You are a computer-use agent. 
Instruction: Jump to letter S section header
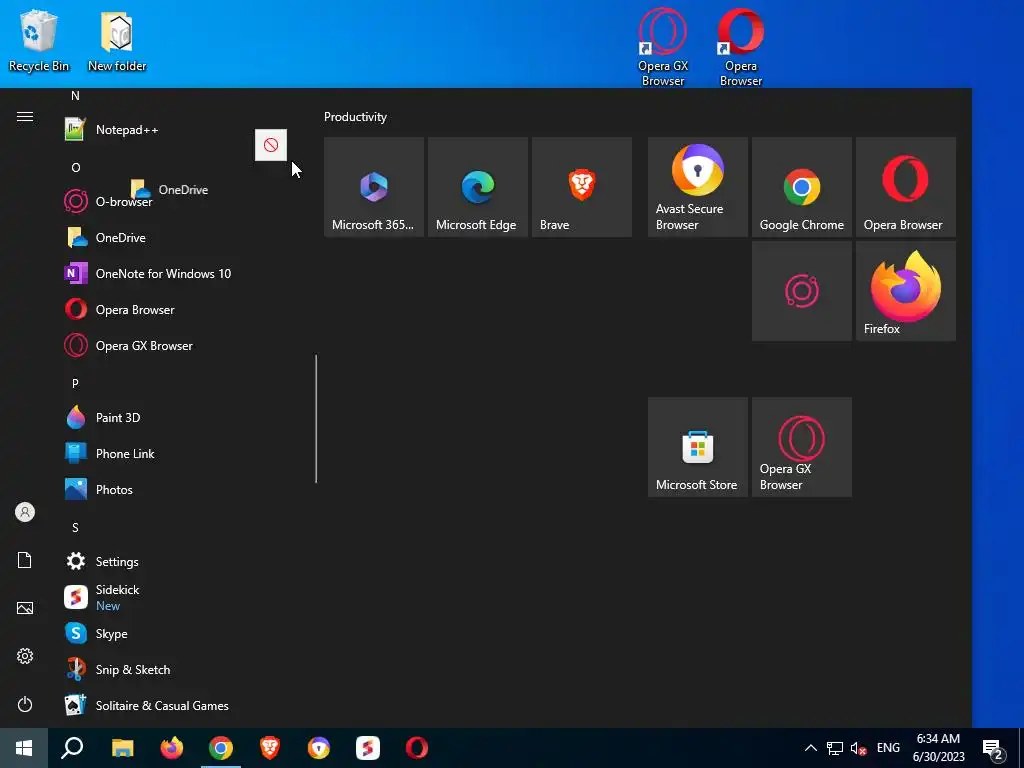point(75,528)
